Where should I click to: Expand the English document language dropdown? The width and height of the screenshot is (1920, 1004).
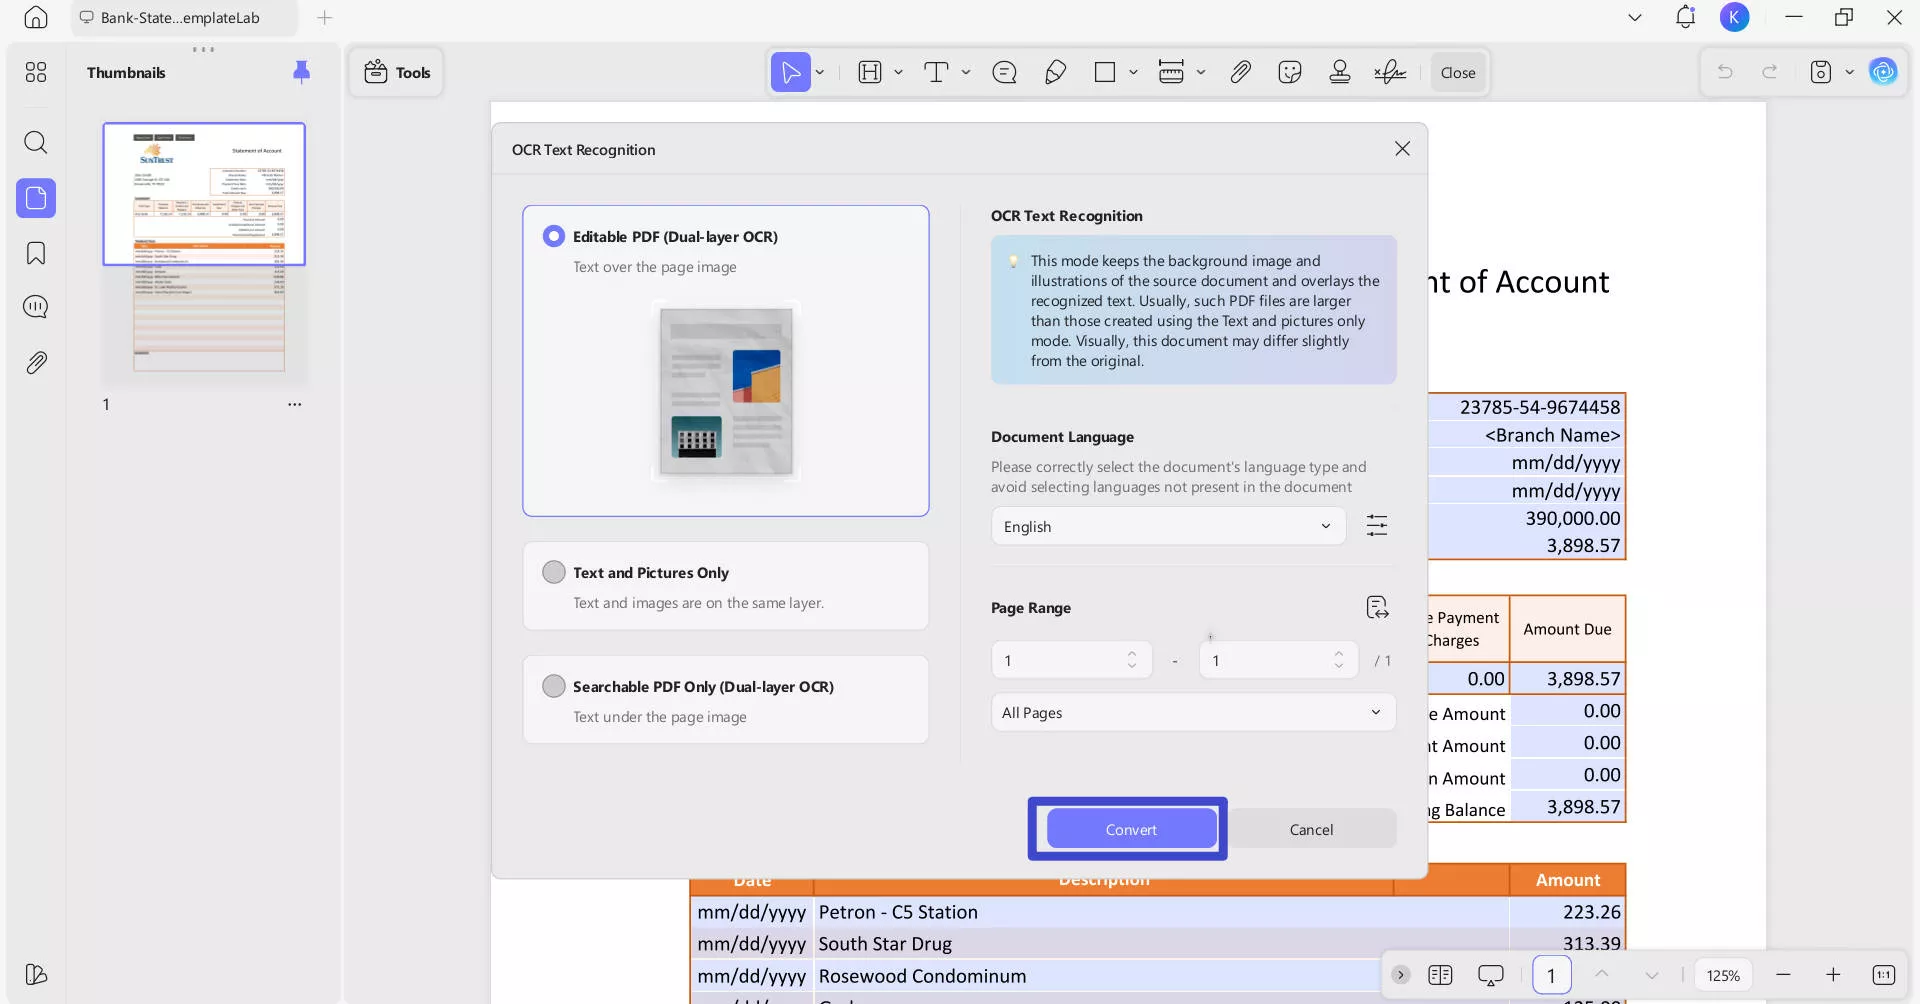1167,527
